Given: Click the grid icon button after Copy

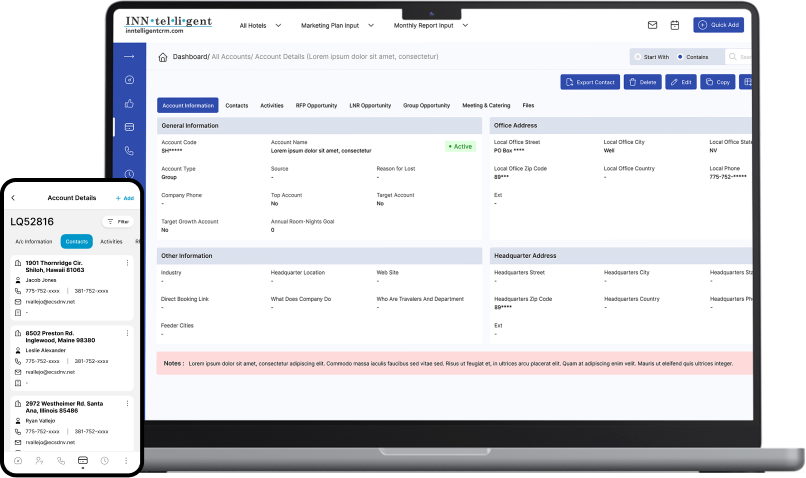Looking at the screenshot, I should coord(747,82).
